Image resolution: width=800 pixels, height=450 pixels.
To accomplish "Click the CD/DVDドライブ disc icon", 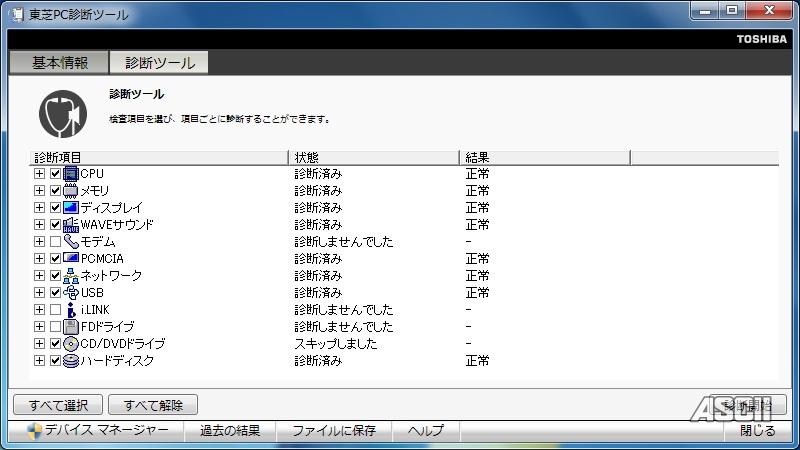I will click(71, 344).
